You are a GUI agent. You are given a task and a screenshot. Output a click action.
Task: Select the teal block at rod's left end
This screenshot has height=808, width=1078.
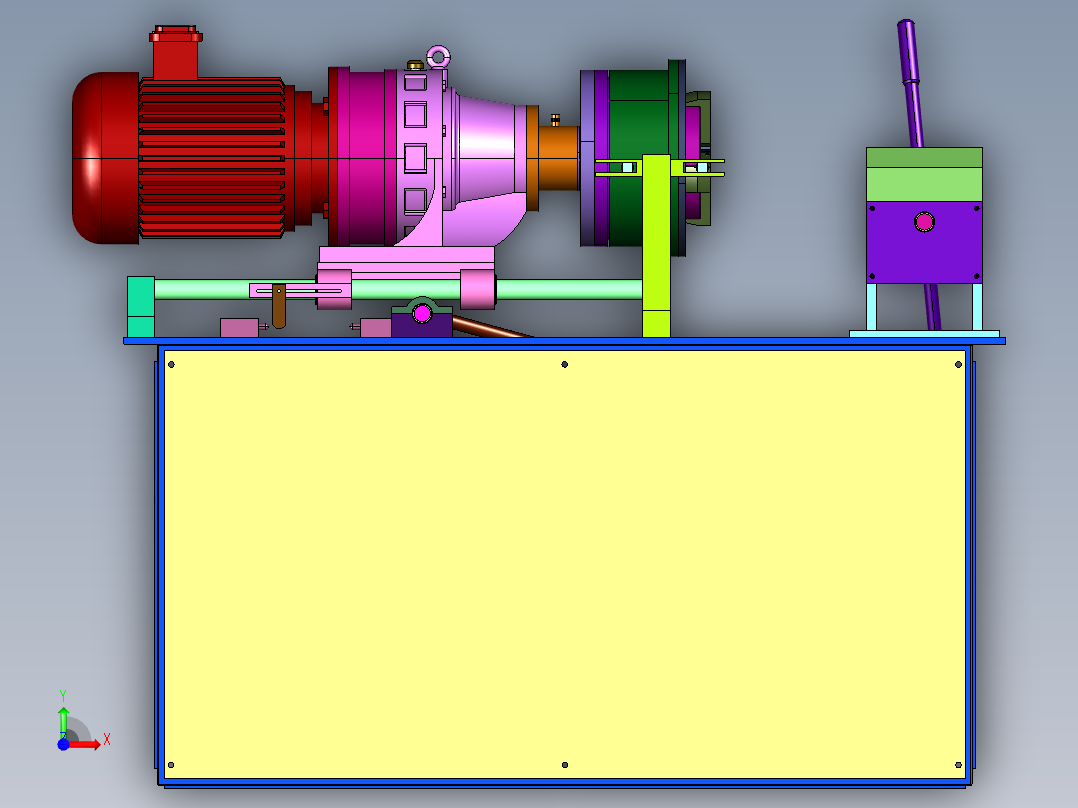click(x=141, y=307)
